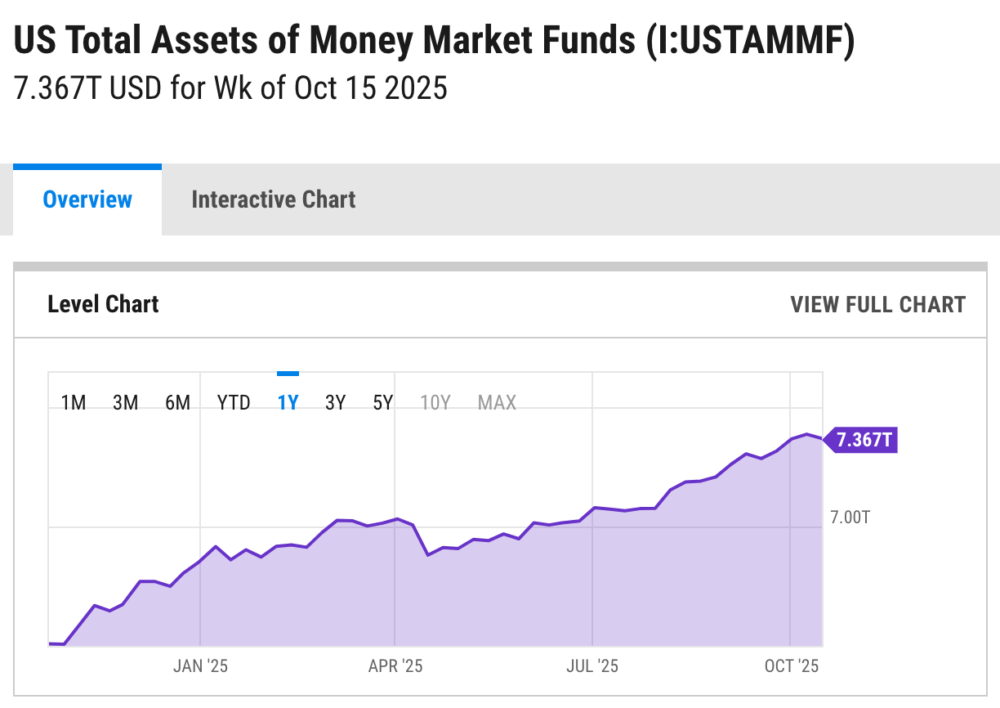Pick the 5Y range button

coord(383,403)
